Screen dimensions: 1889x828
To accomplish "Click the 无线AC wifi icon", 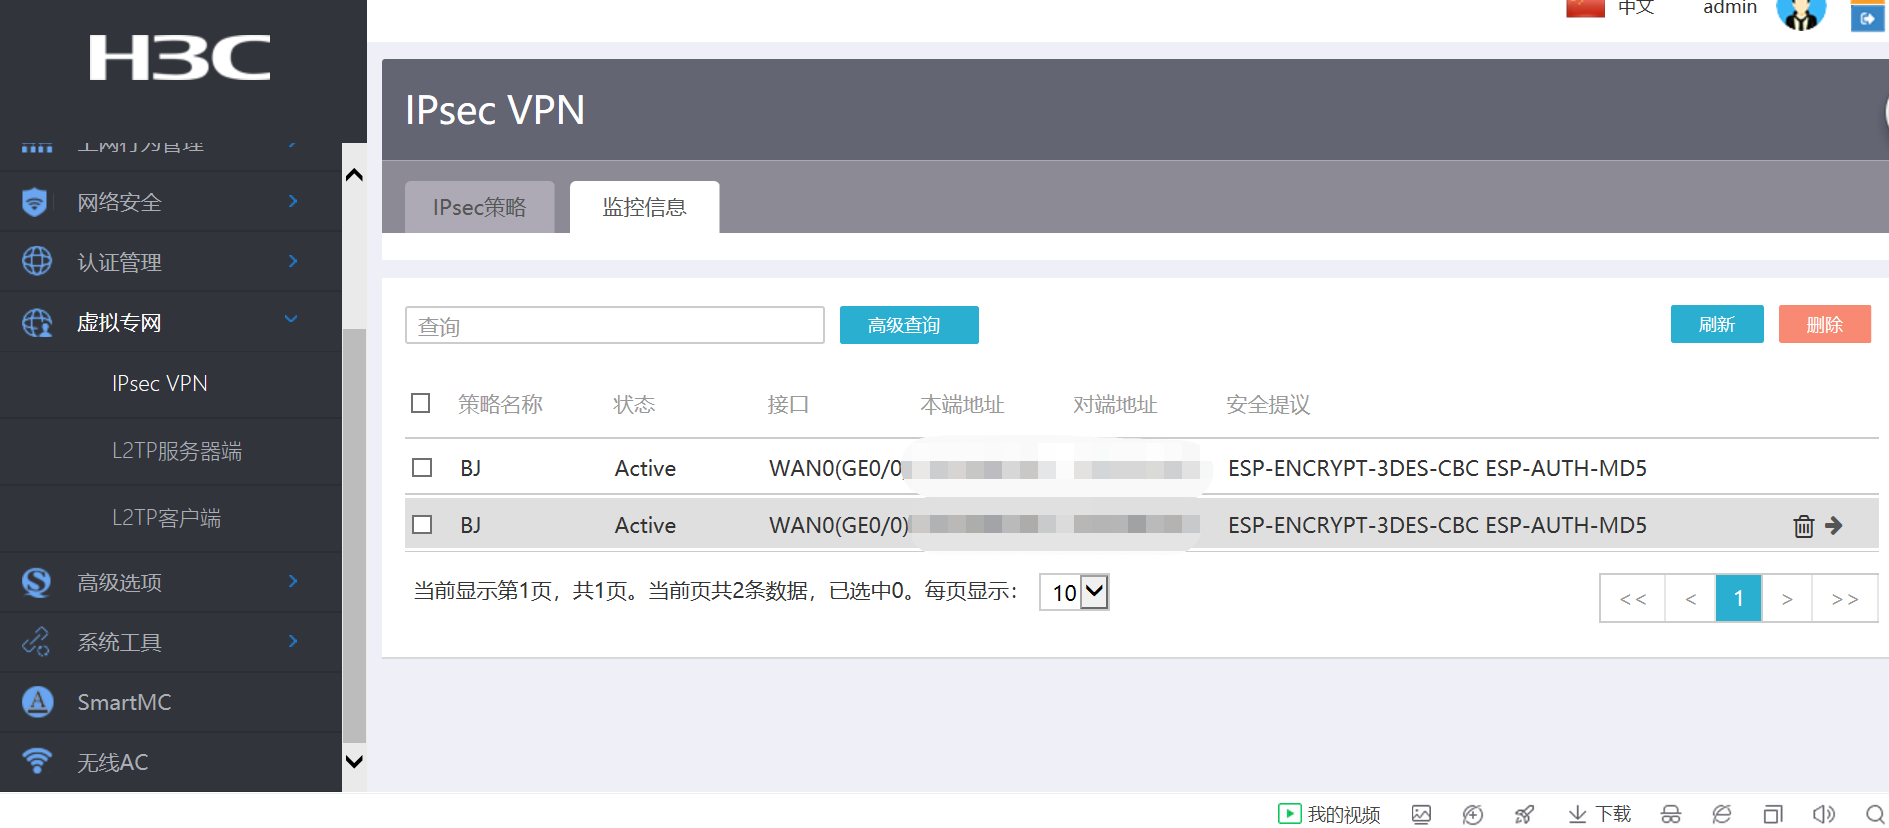I will (x=37, y=761).
